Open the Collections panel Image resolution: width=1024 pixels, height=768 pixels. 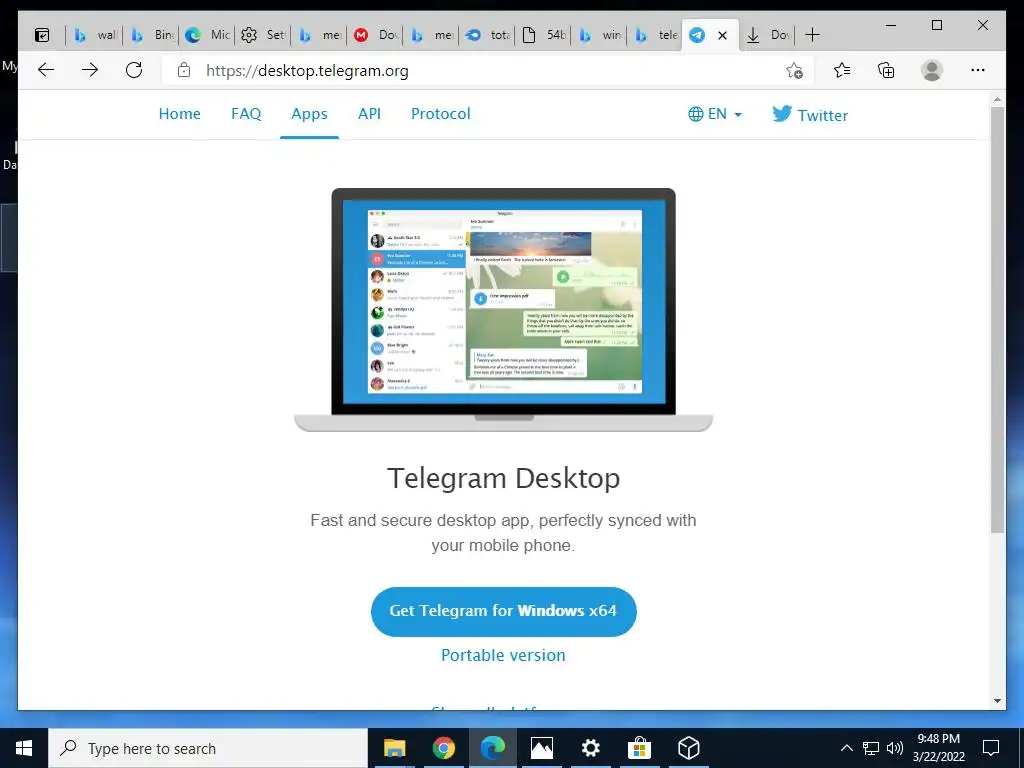coord(886,70)
